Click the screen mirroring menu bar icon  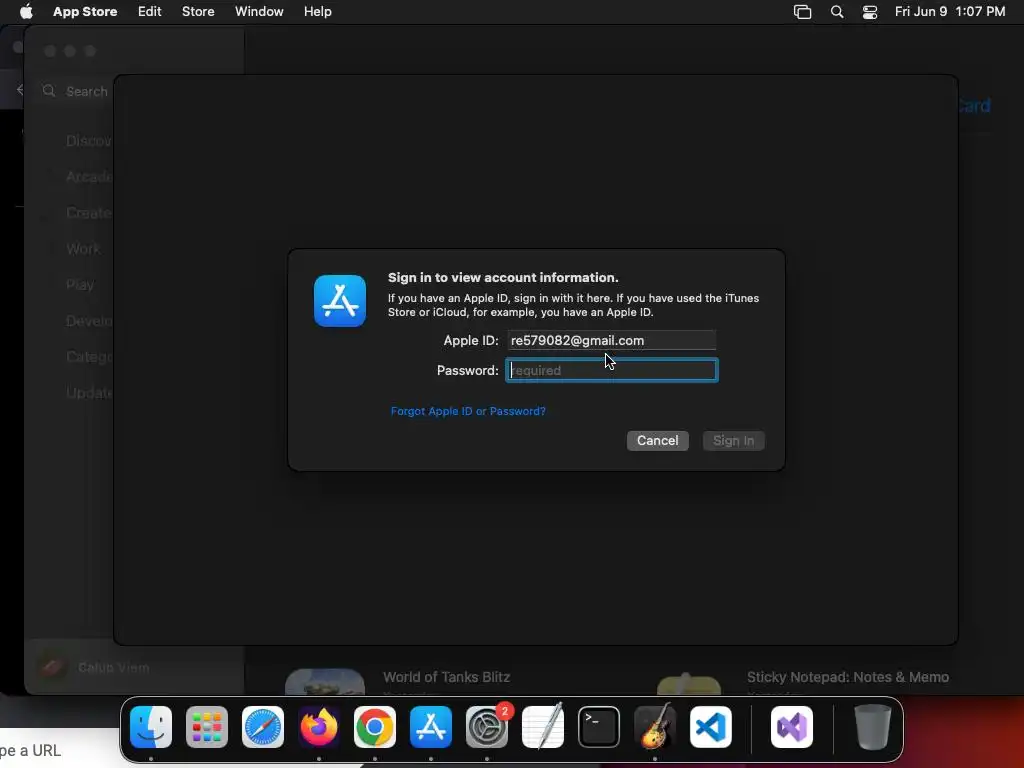click(802, 12)
